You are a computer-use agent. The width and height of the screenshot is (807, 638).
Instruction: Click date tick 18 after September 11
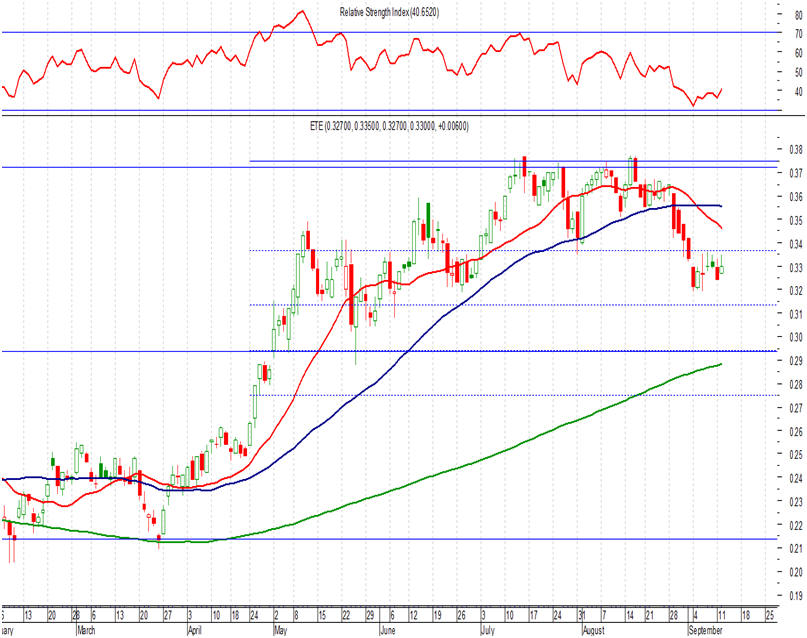pos(745,615)
